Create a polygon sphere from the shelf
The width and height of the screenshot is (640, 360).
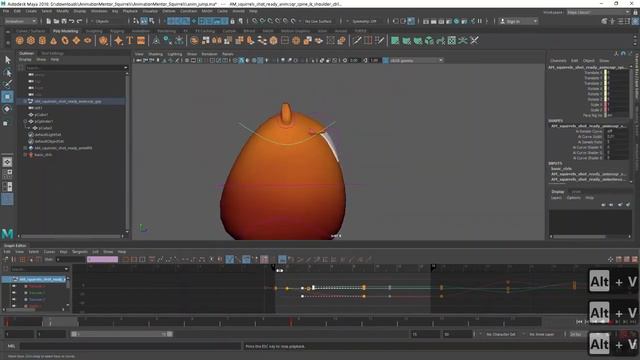20,40
